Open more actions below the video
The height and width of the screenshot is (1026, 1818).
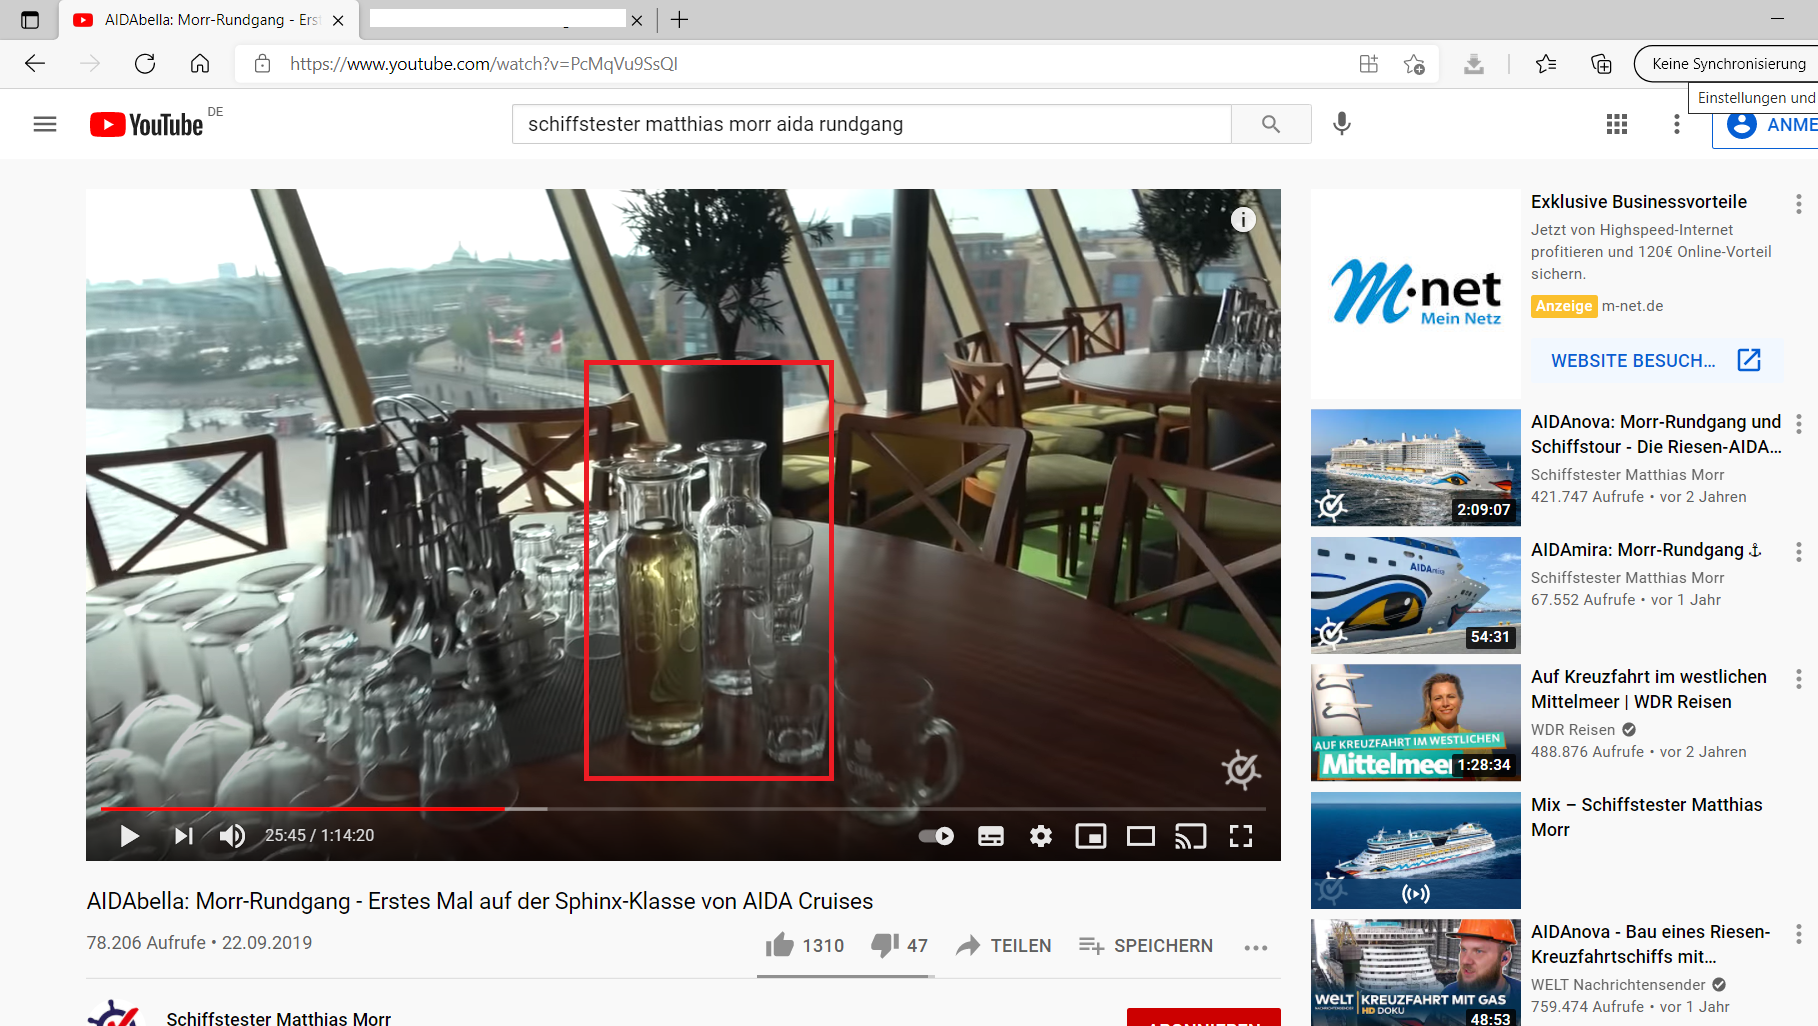pos(1256,947)
